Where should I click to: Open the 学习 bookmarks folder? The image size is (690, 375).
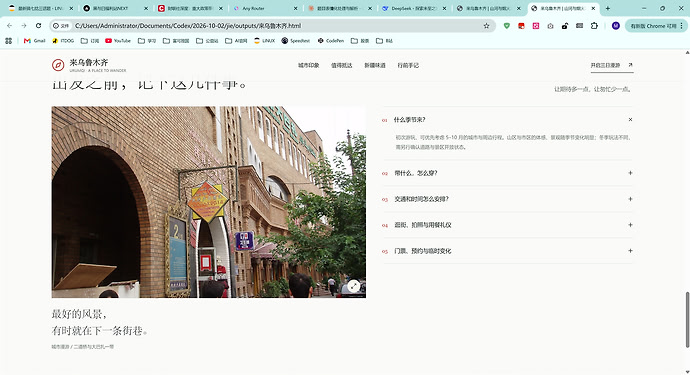pos(147,40)
